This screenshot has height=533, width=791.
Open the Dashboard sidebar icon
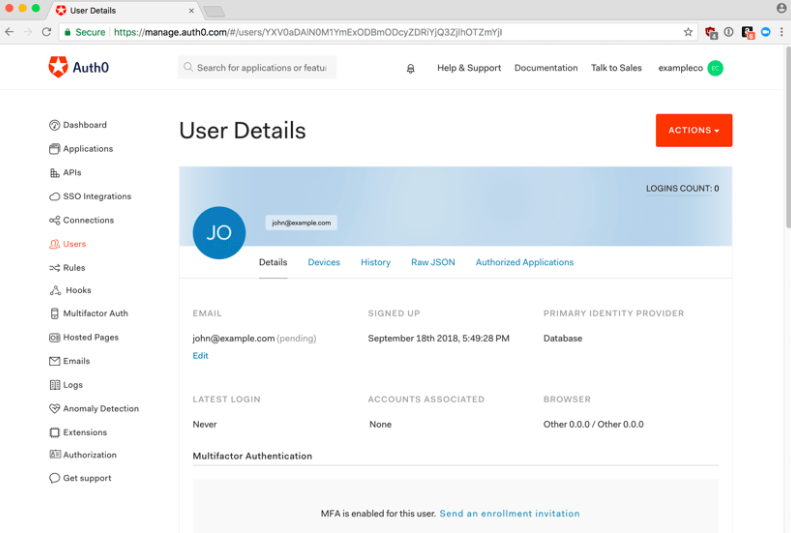click(54, 125)
